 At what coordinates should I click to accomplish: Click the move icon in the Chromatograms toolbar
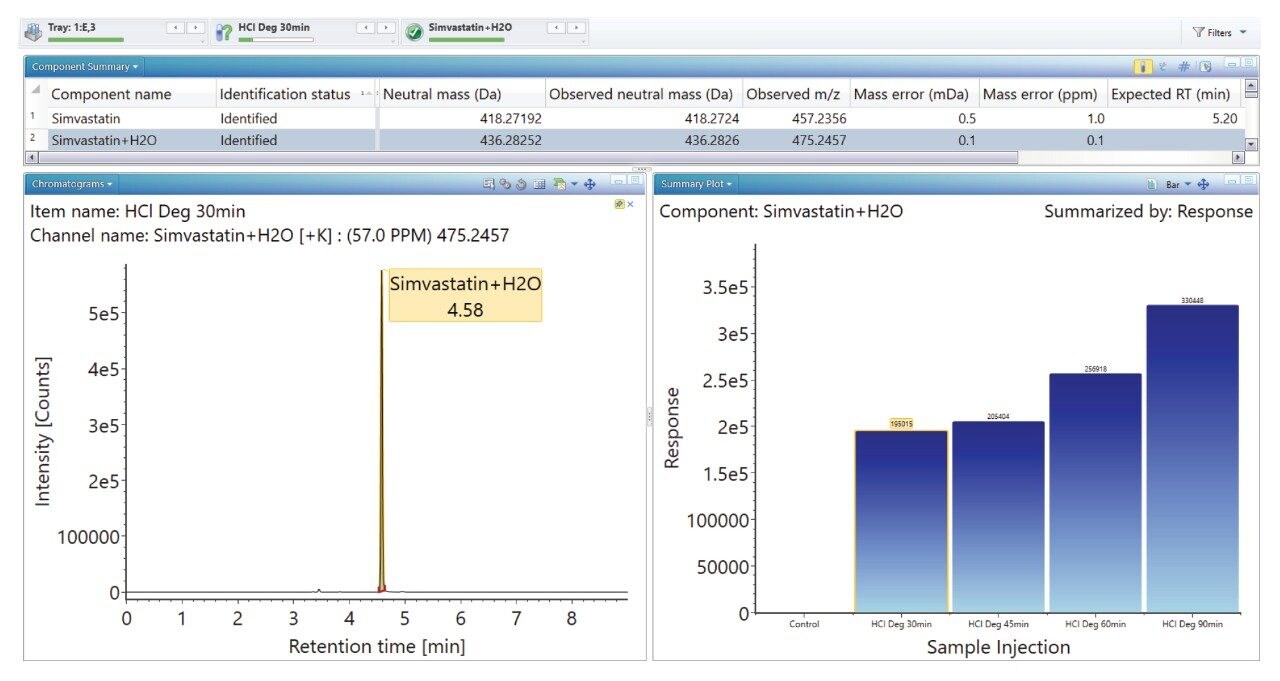tap(590, 184)
